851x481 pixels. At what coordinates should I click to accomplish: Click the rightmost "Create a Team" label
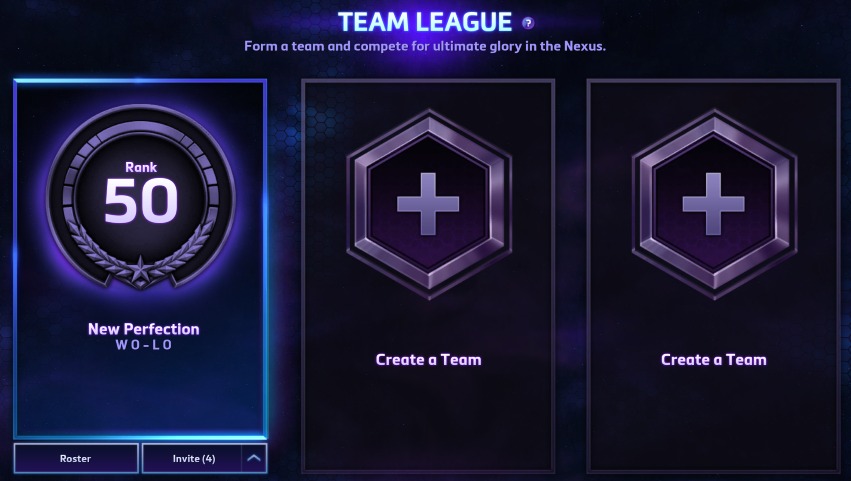tap(713, 359)
